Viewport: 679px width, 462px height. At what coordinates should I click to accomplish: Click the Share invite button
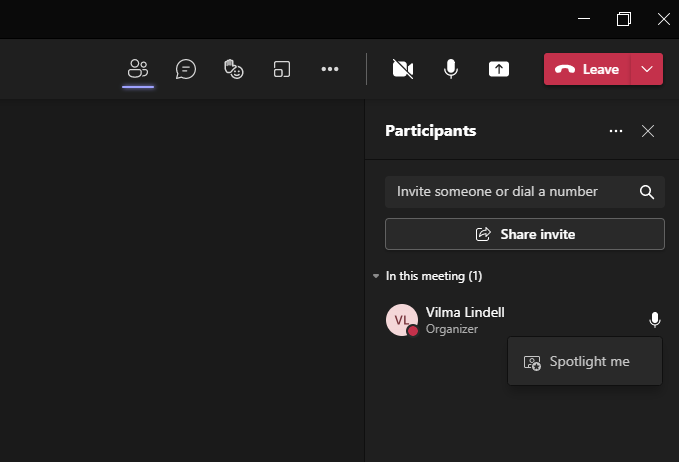(525, 234)
